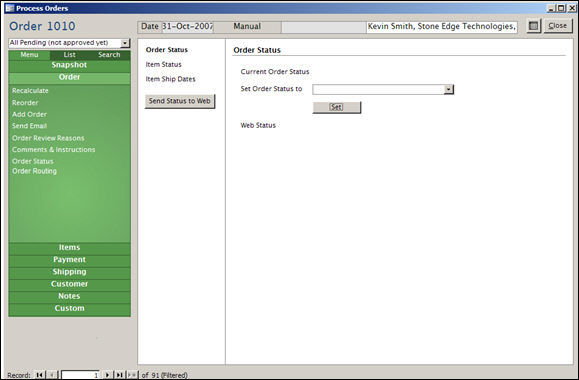Screen dimensions: 579x380
Task: Open the Order section header
Action: 69,77
